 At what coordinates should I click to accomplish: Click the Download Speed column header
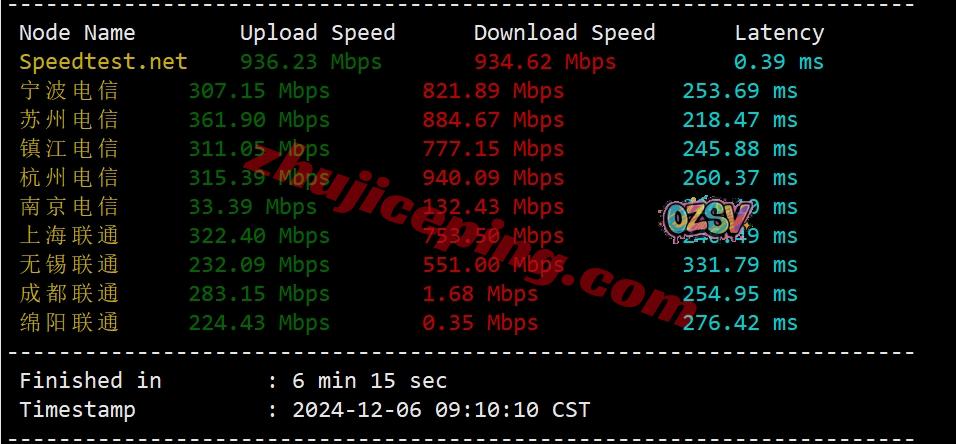[x=565, y=33]
